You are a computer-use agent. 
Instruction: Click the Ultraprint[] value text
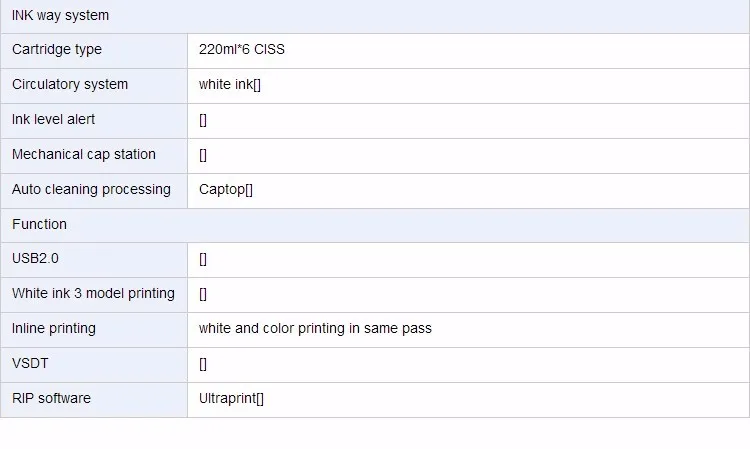tap(231, 399)
